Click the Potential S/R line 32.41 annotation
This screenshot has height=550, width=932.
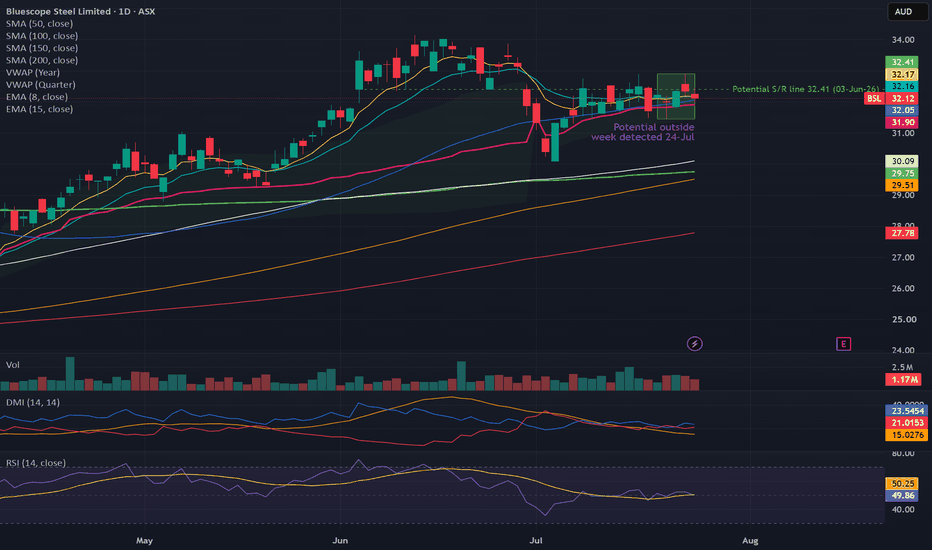pos(805,89)
